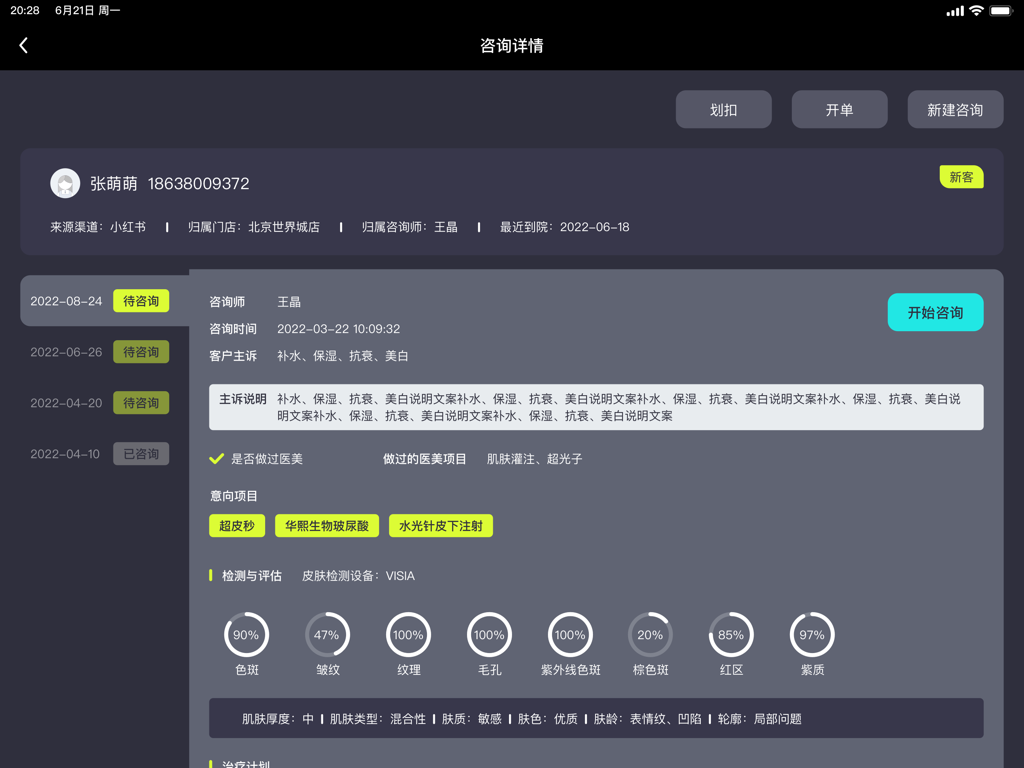Open the customer avatar image
Image resolution: width=1024 pixels, height=768 pixels.
[65, 183]
